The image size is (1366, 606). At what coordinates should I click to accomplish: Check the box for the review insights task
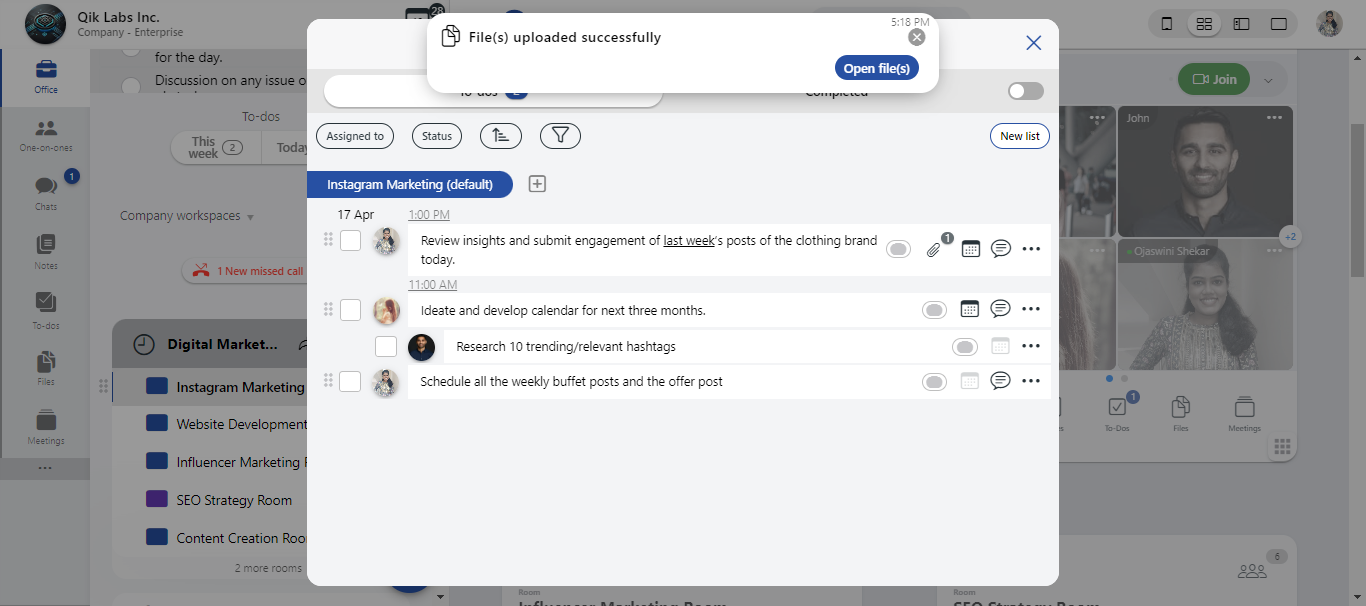click(x=350, y=241)
